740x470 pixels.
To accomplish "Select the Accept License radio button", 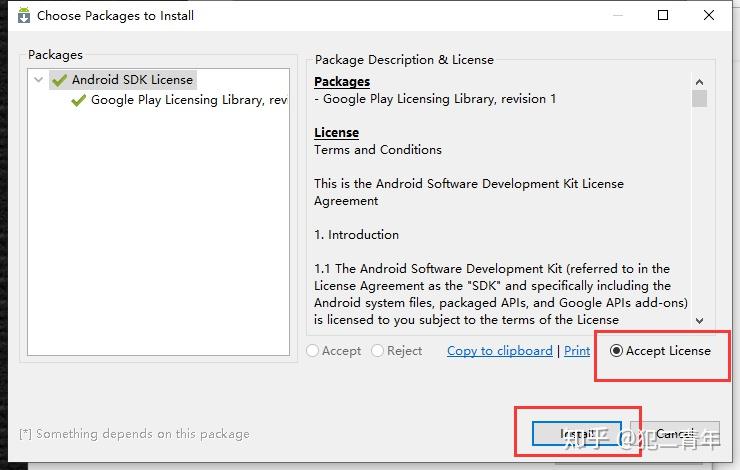I will (616, 351).
